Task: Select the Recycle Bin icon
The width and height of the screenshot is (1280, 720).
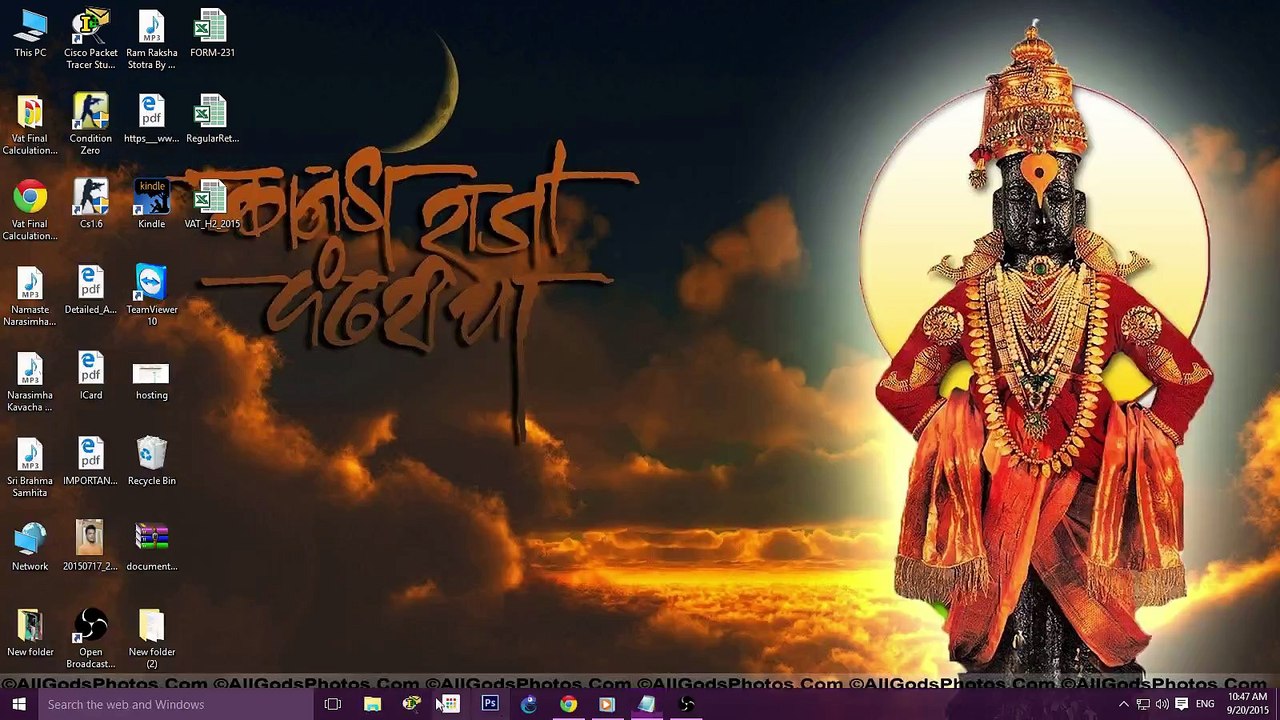Action: pyautogui.click(x=151, y=463)
